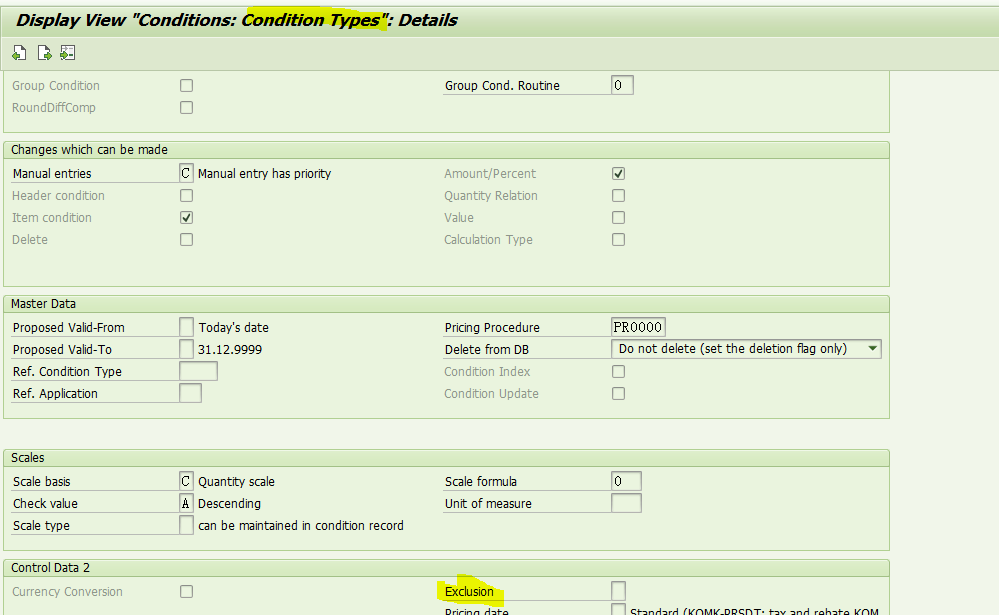Screen dimensions: 999x615
Task: Click the Pricing Procedure input field
Action: tap(639, 326)
